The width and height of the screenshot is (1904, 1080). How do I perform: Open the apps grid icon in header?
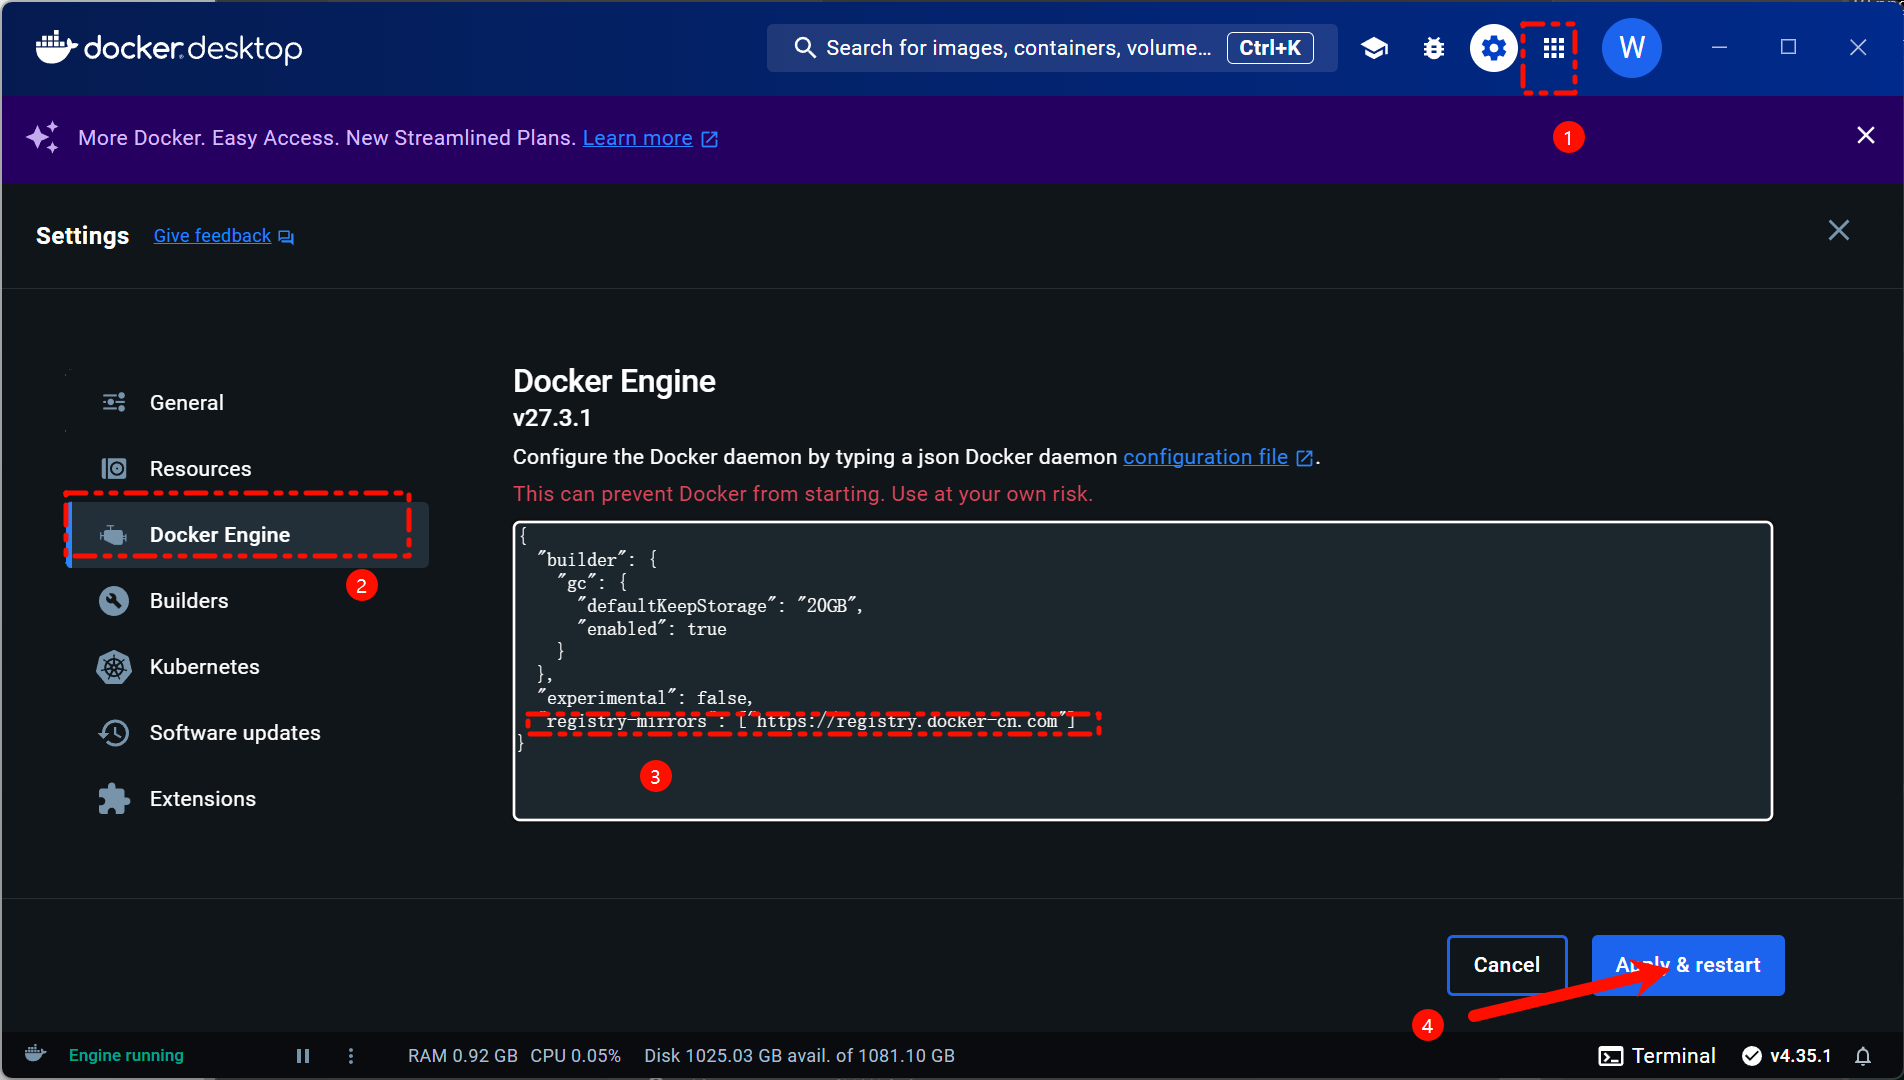tap(1553, 48)
